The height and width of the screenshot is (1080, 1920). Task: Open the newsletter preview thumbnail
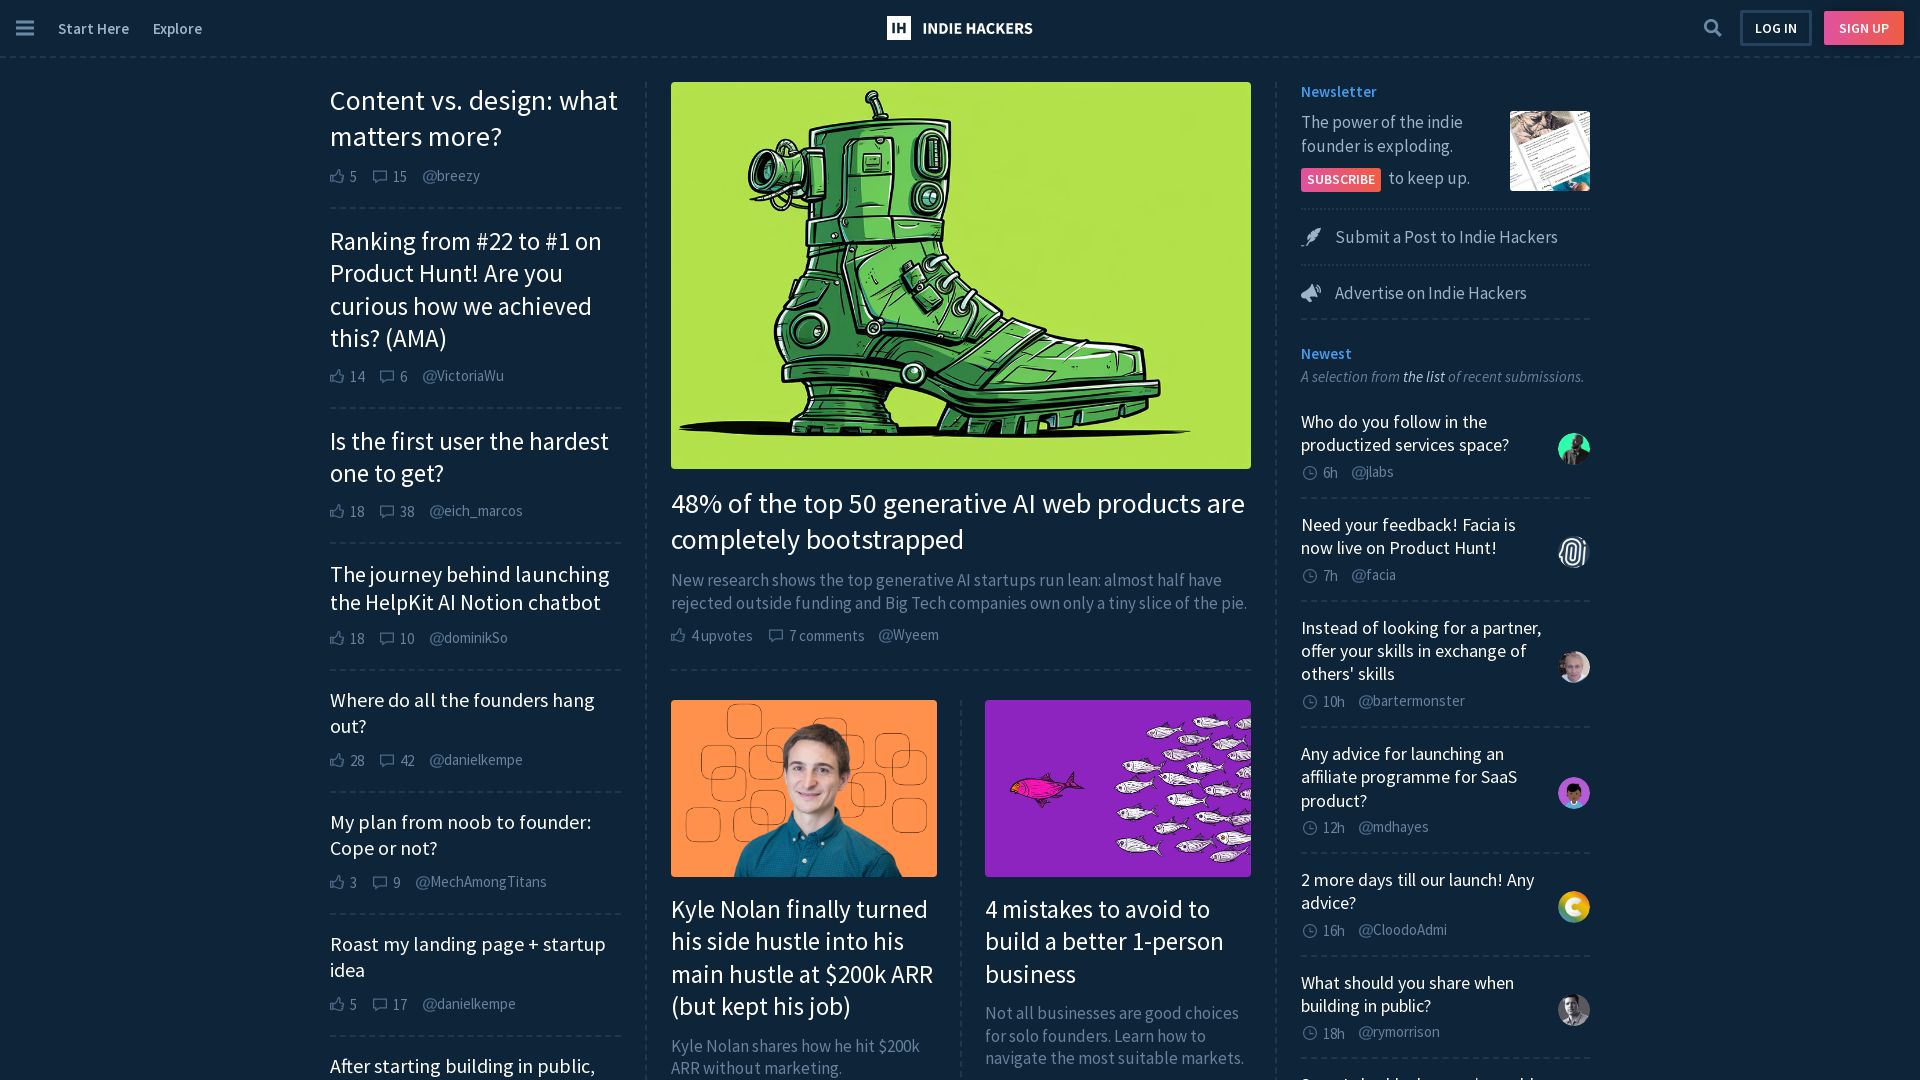click(1549, 151)
